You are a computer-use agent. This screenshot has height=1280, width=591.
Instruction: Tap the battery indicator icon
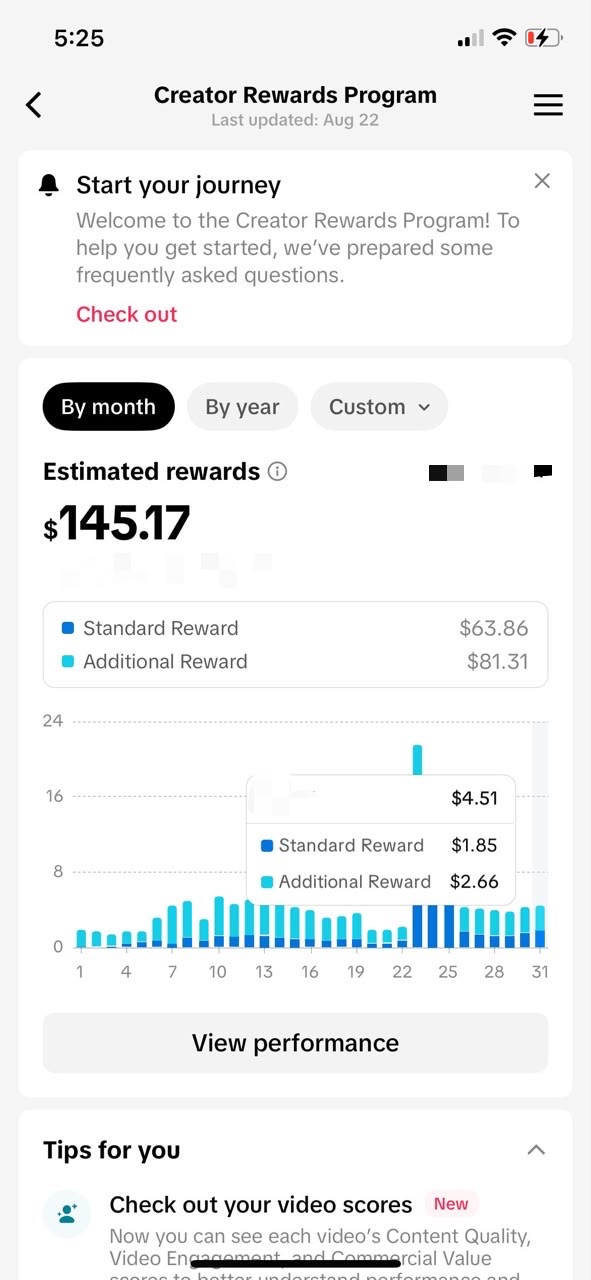coord(544,38)
